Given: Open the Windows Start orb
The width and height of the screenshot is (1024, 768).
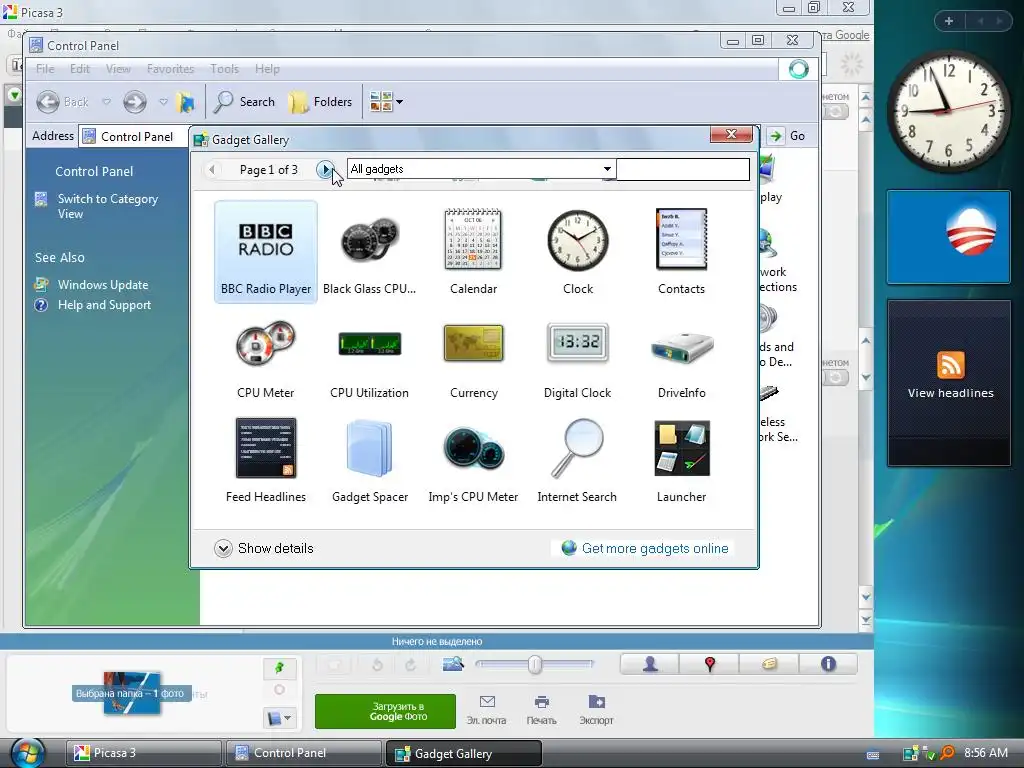Looking at the screenshot, I should point(27,753).
